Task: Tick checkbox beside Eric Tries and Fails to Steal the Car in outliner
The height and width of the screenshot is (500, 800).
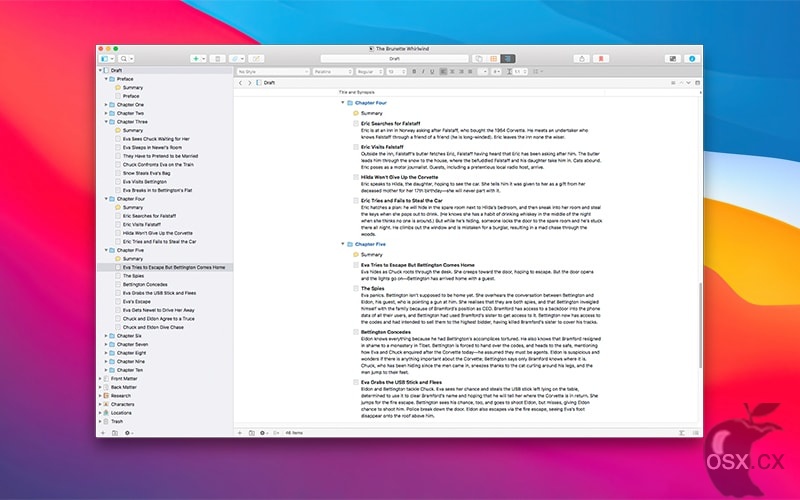Action: click(356, 201)
